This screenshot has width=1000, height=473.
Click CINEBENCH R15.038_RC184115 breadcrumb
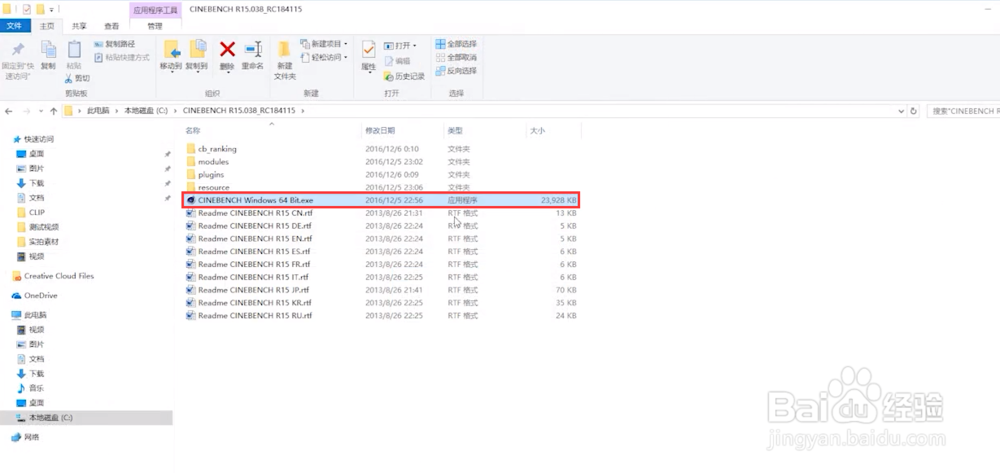239,111
